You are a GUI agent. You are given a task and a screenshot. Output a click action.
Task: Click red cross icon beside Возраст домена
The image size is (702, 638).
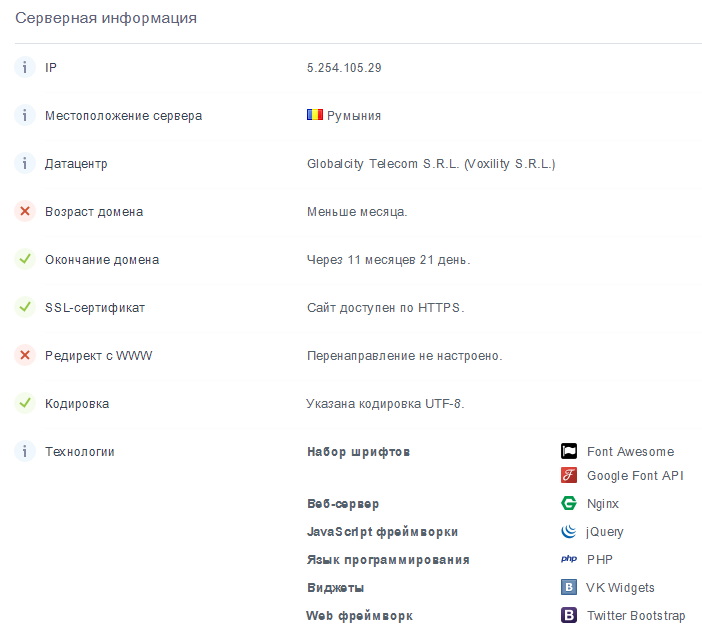[25, 211]
